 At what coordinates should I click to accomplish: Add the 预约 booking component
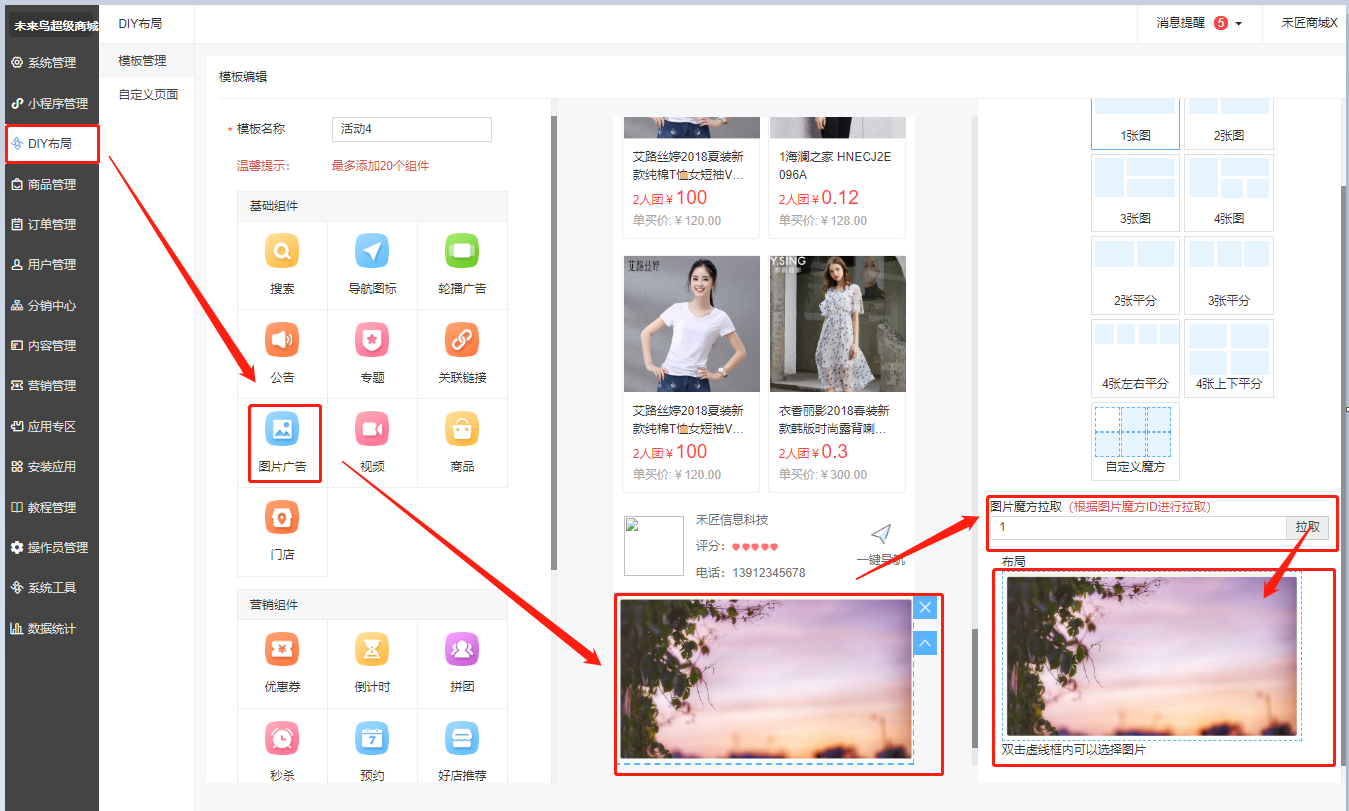[x=372, y=748]
